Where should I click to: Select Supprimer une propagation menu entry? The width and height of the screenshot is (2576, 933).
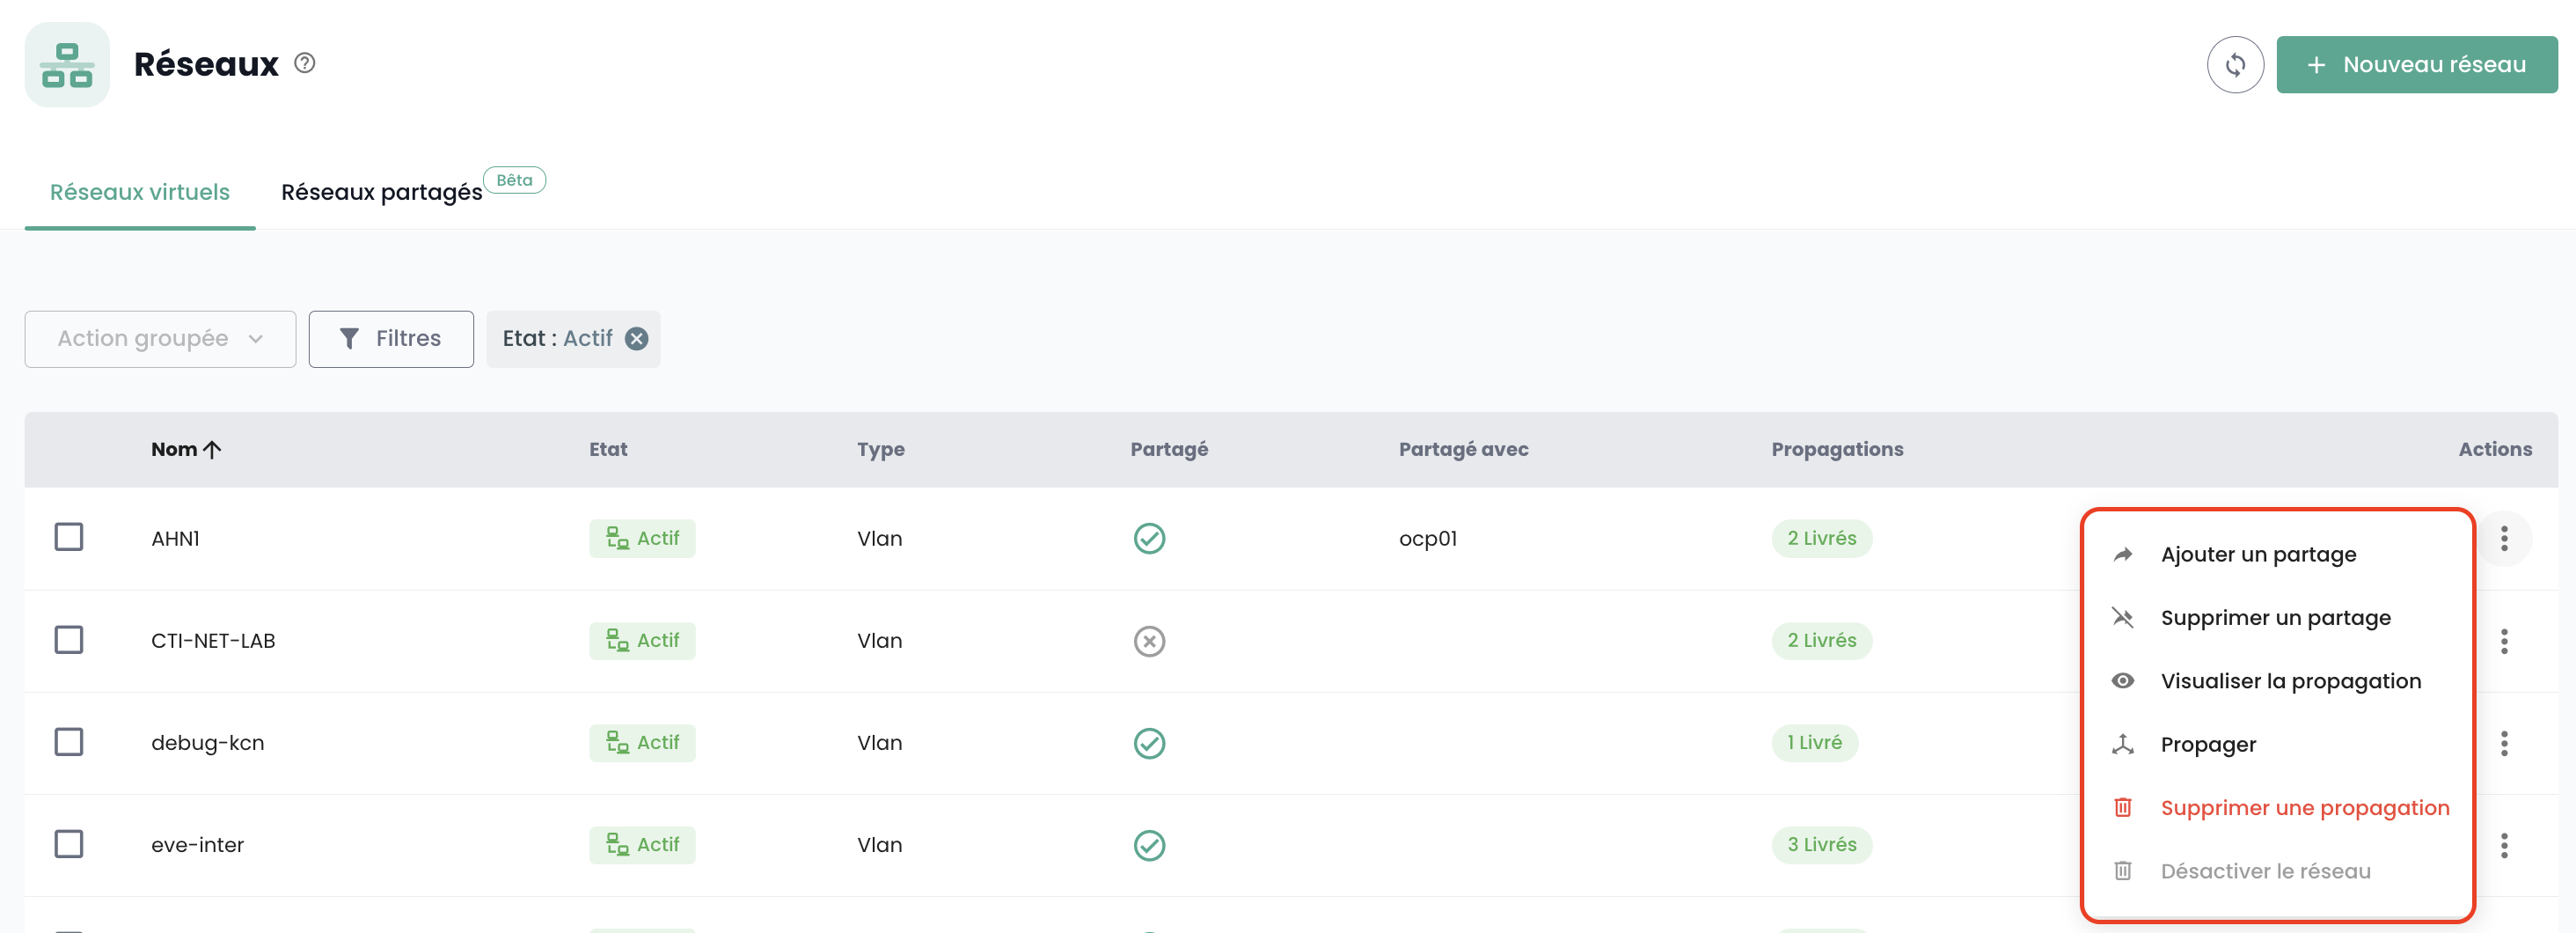coord(2304,808)
